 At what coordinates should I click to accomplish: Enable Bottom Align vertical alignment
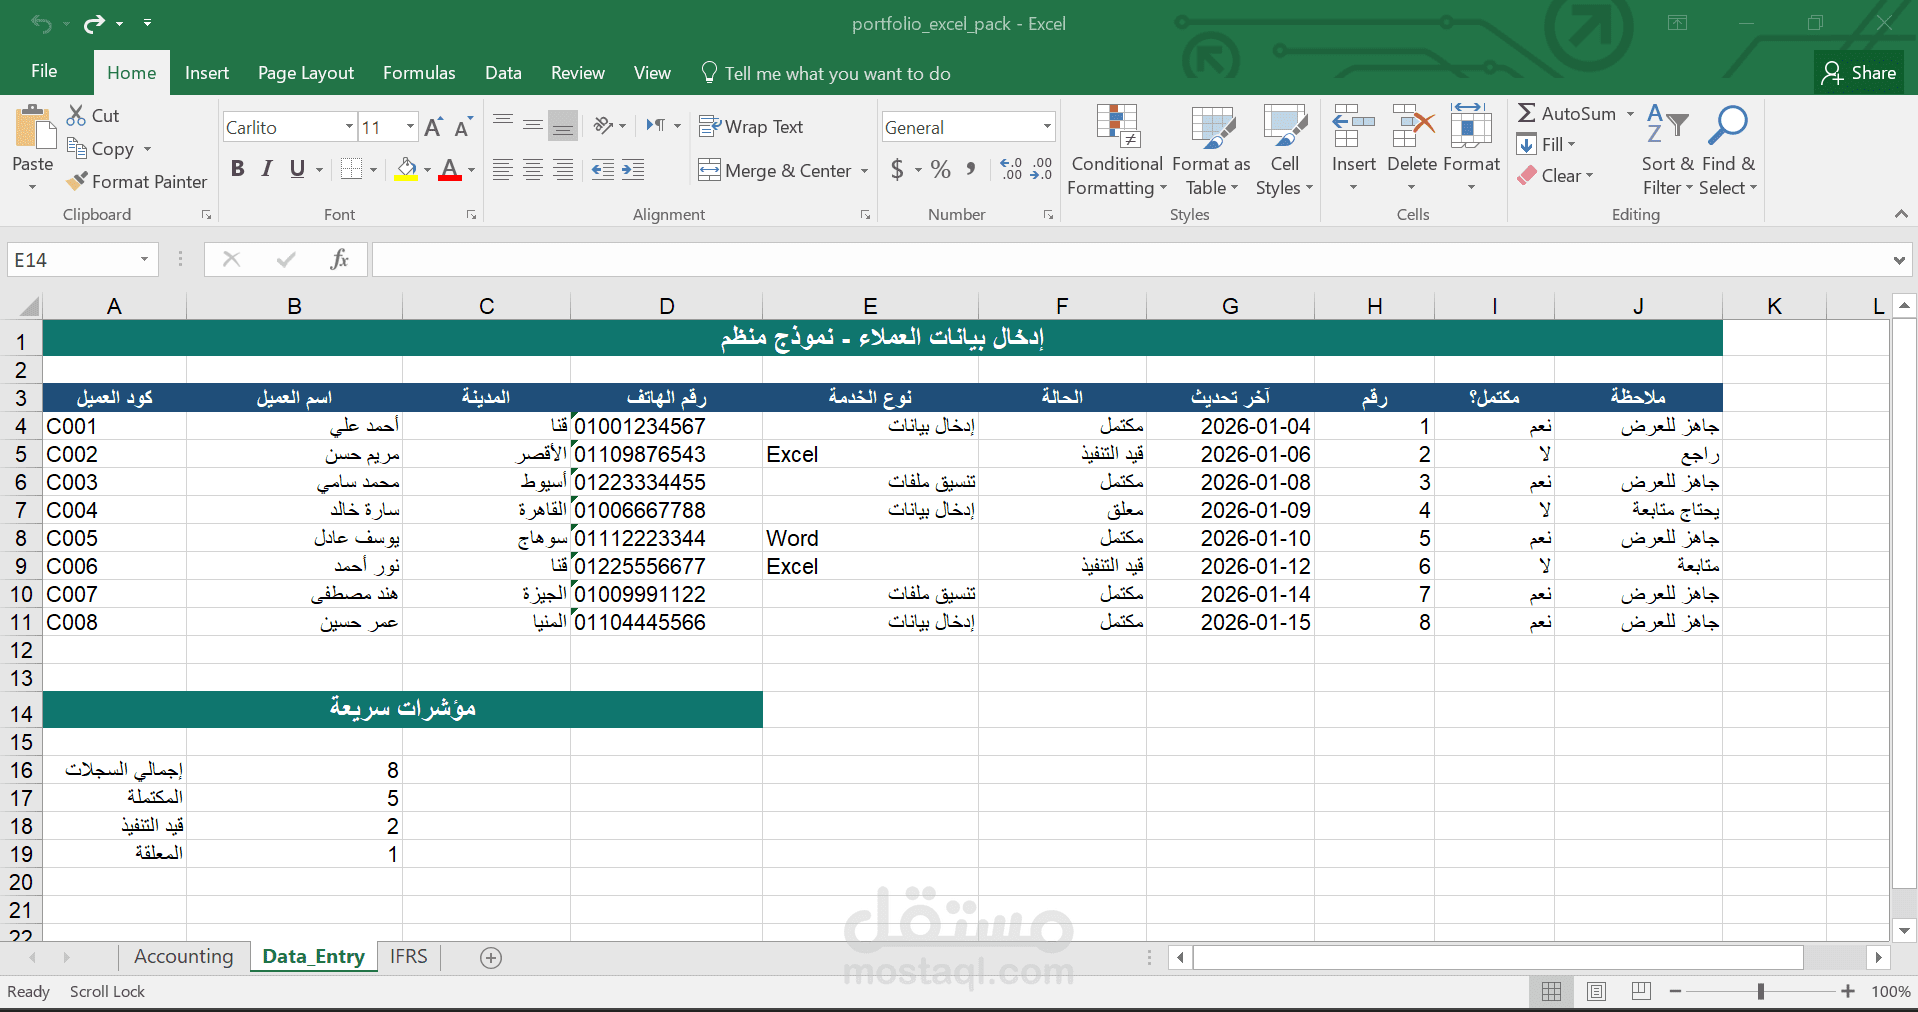coord(563,125)
